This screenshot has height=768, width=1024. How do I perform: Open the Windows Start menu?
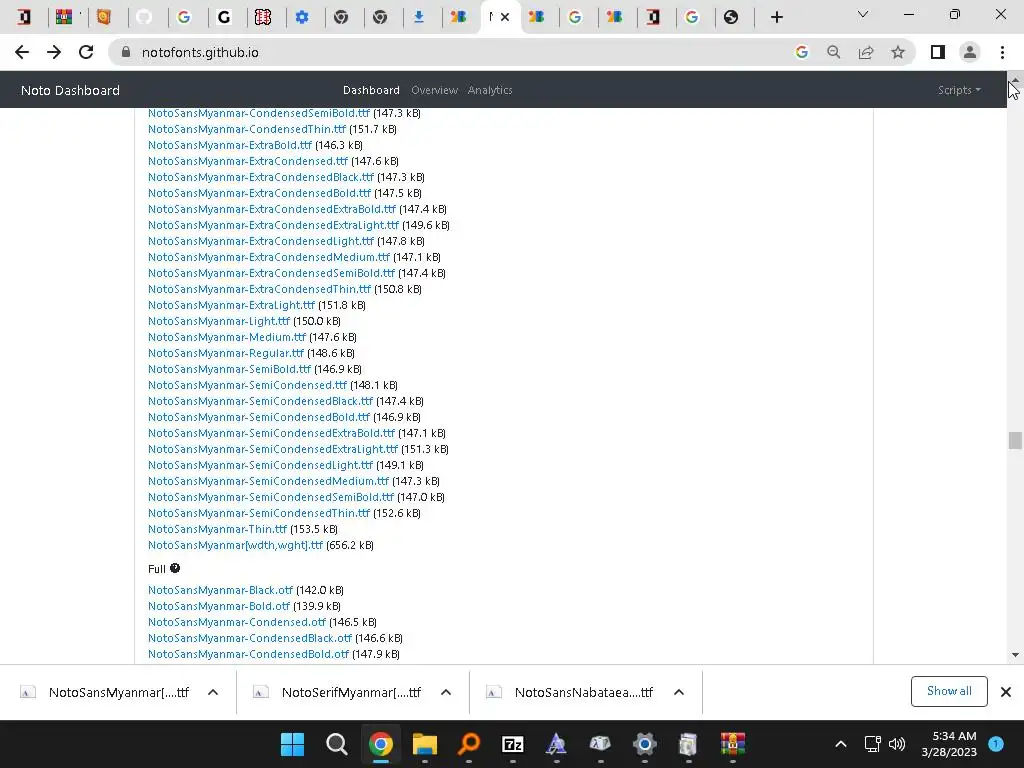[x=293, y=744]
